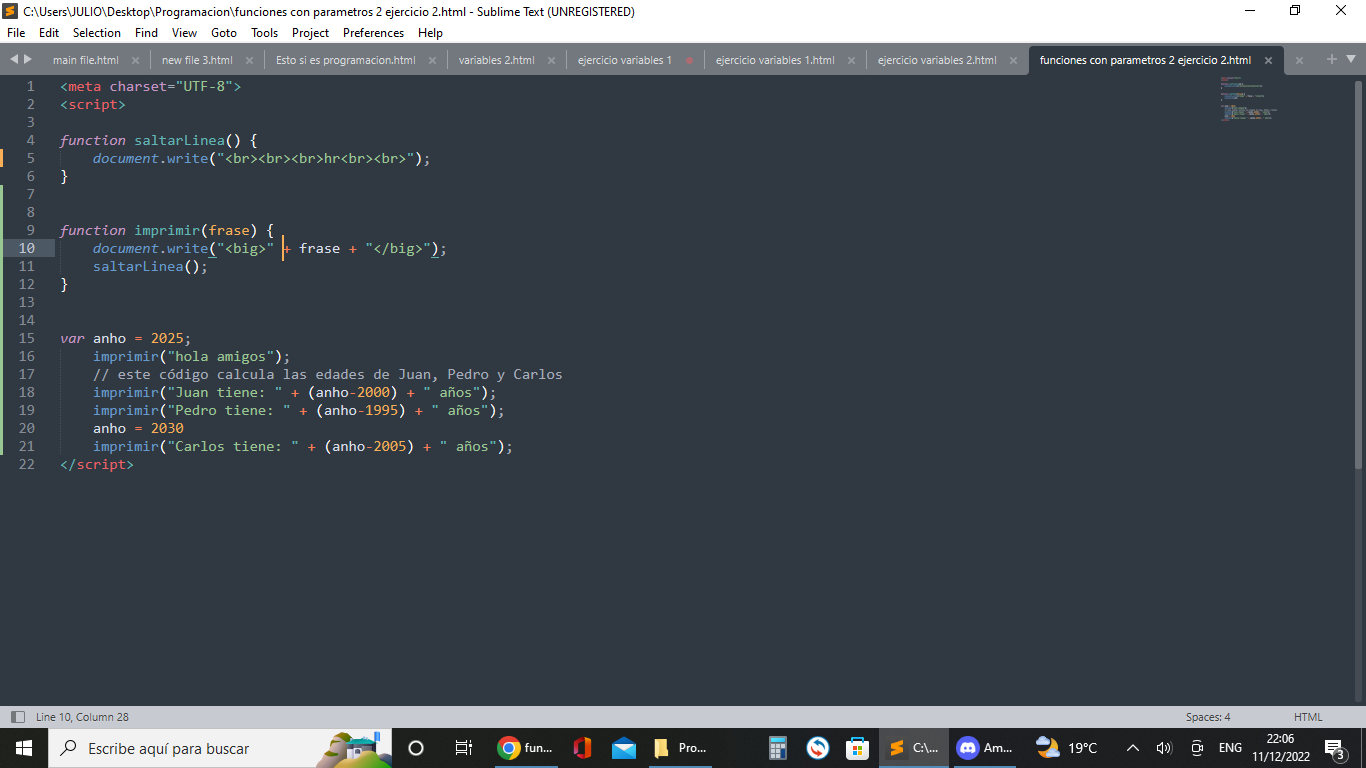Open the Calculator app on taskbar
Image resolution: width=1366 pixels, height=768 pixels.
point(777,748)
